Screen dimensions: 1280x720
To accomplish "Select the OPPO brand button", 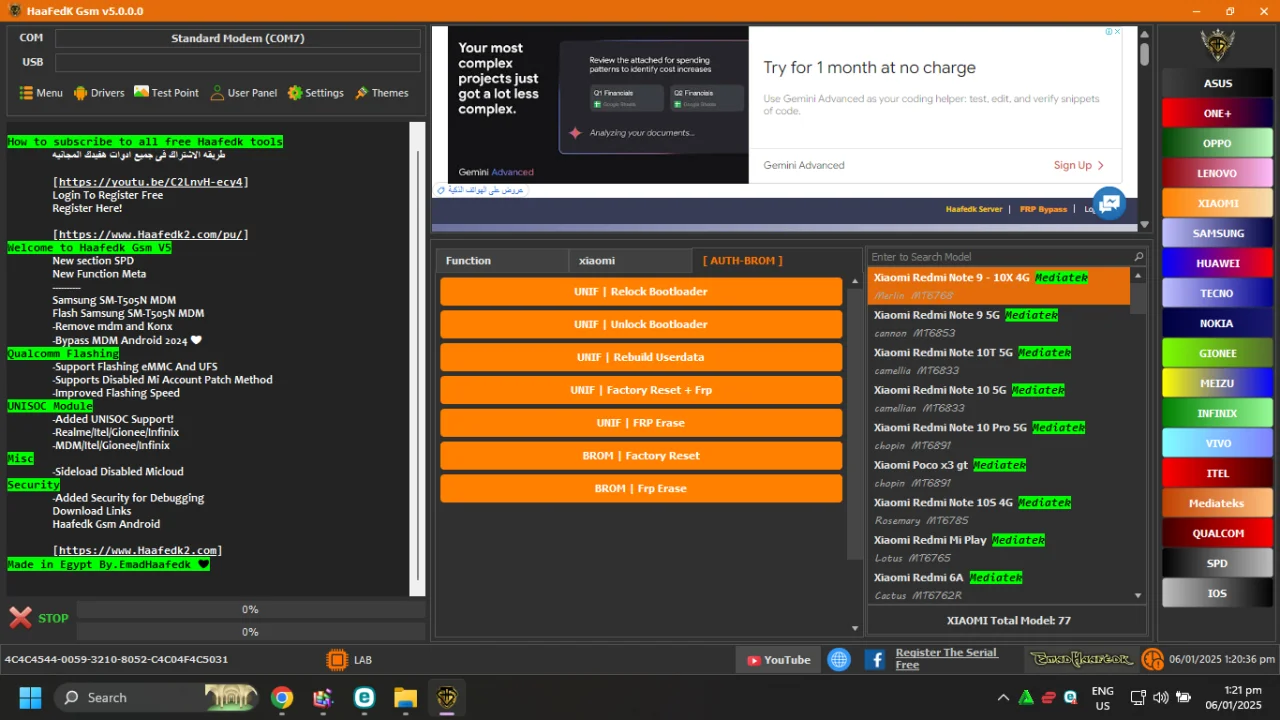I will click(x=1217, y=143).
